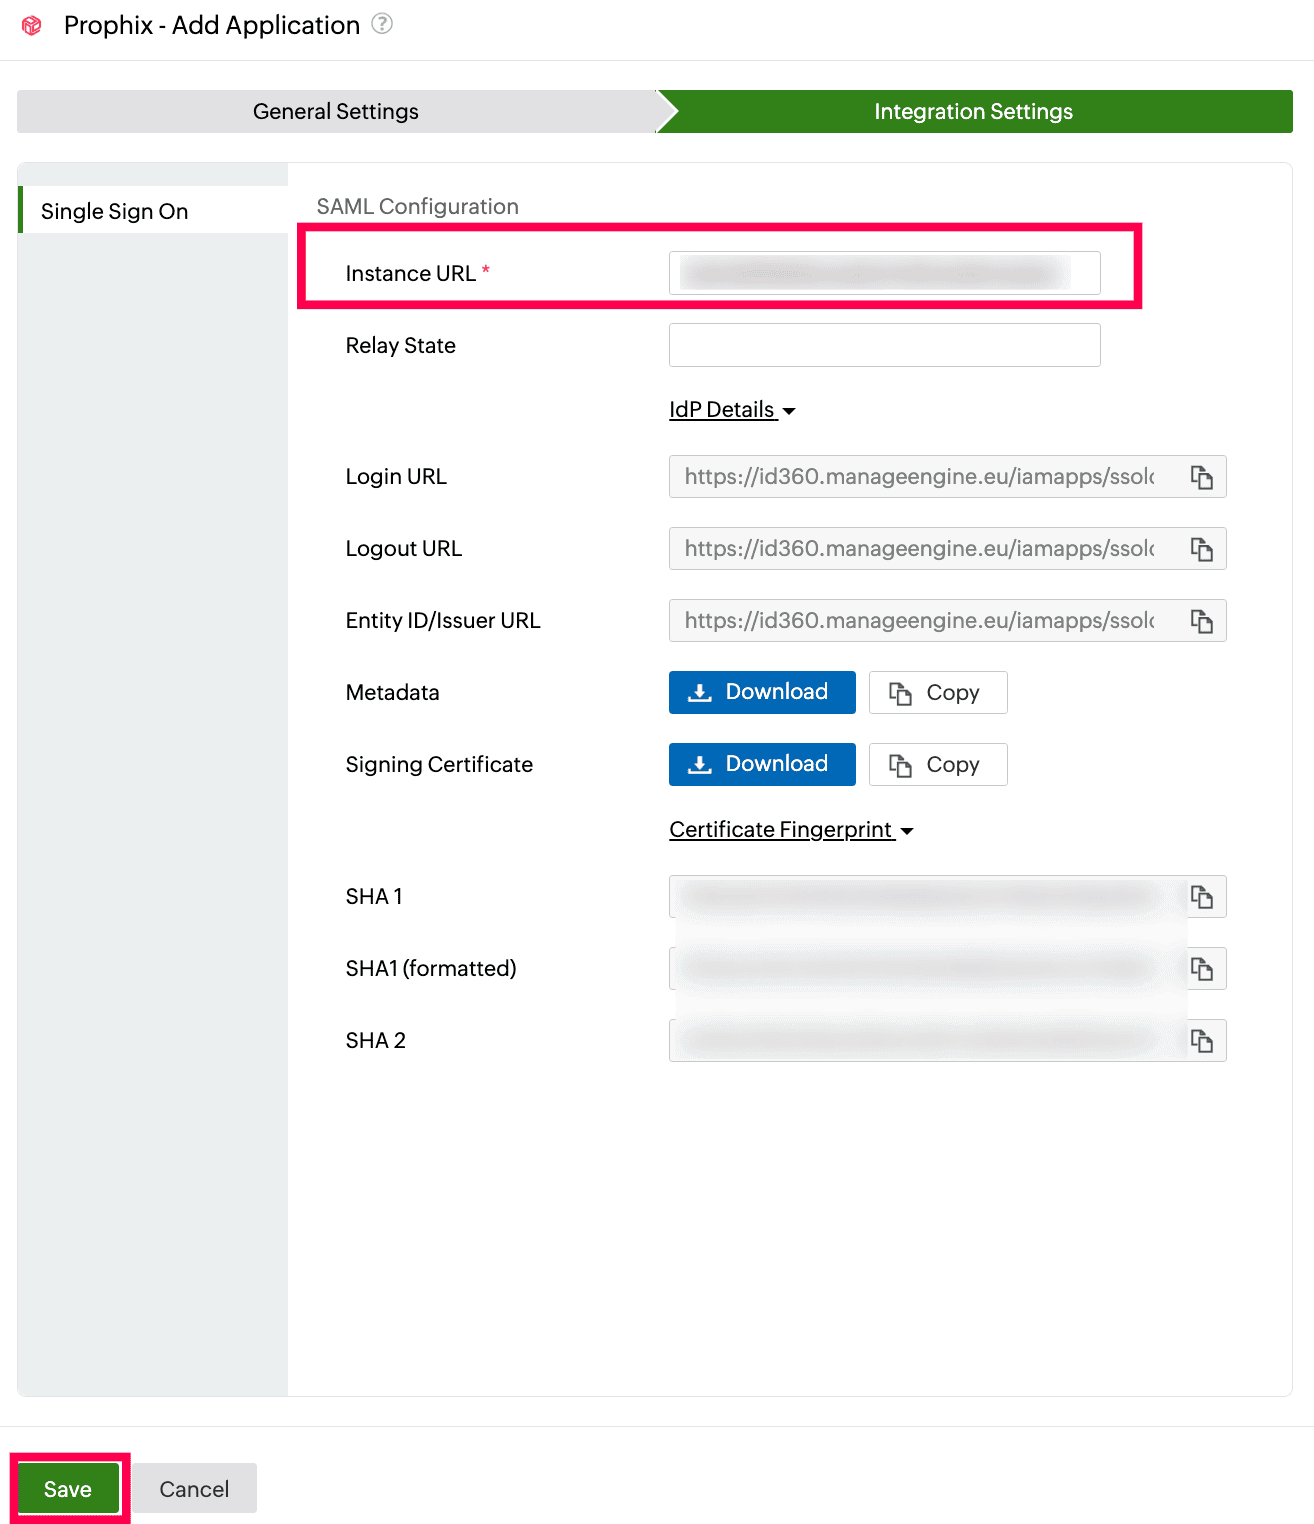Screen dimensions: 1314x1524
Task: Download the Signing Certificate
Action: 762,764
